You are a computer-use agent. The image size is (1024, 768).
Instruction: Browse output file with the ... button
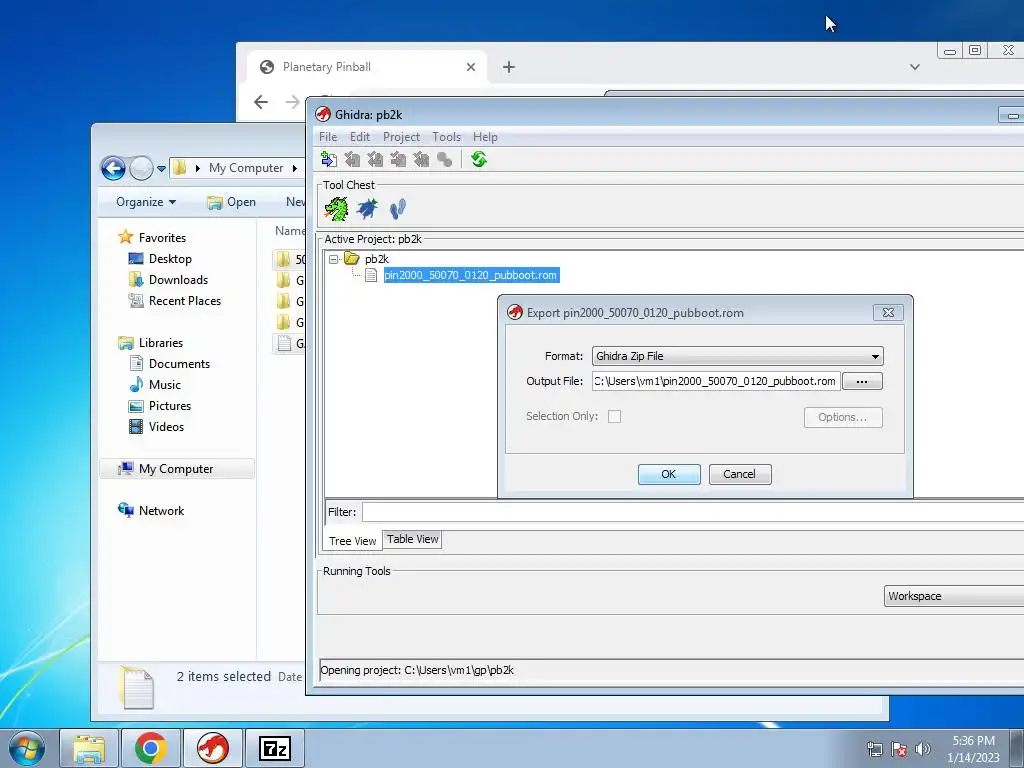862,381
